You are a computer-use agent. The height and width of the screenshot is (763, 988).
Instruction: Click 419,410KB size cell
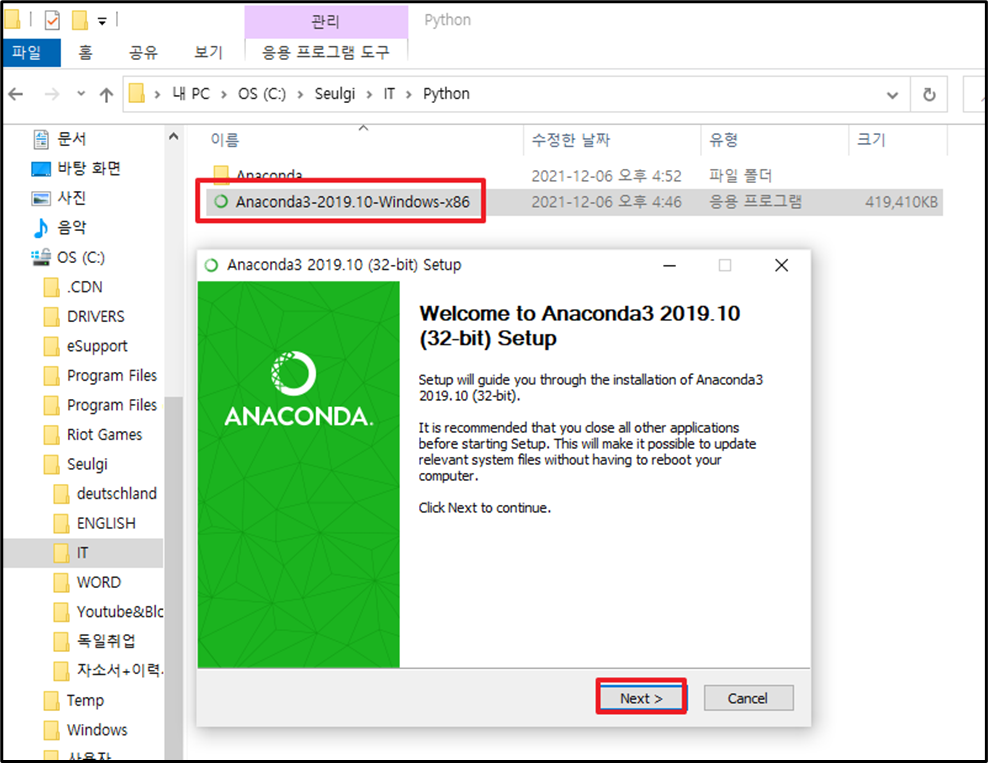[x=901, y=202]
